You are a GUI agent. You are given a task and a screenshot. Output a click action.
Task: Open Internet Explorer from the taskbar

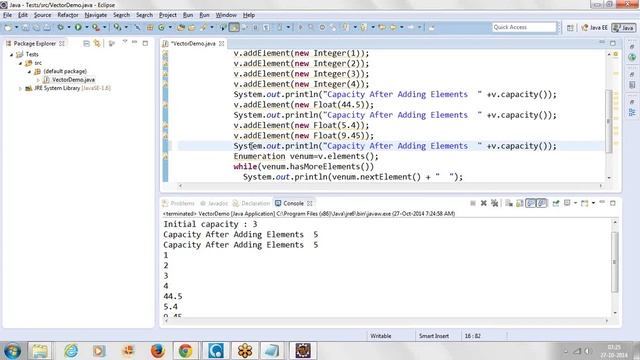coord(71,351)
